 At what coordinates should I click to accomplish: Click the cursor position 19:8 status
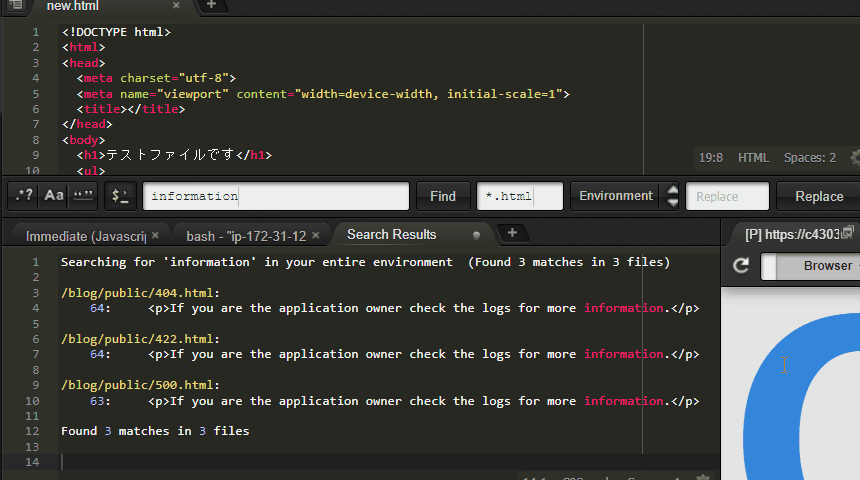point(711,158)
